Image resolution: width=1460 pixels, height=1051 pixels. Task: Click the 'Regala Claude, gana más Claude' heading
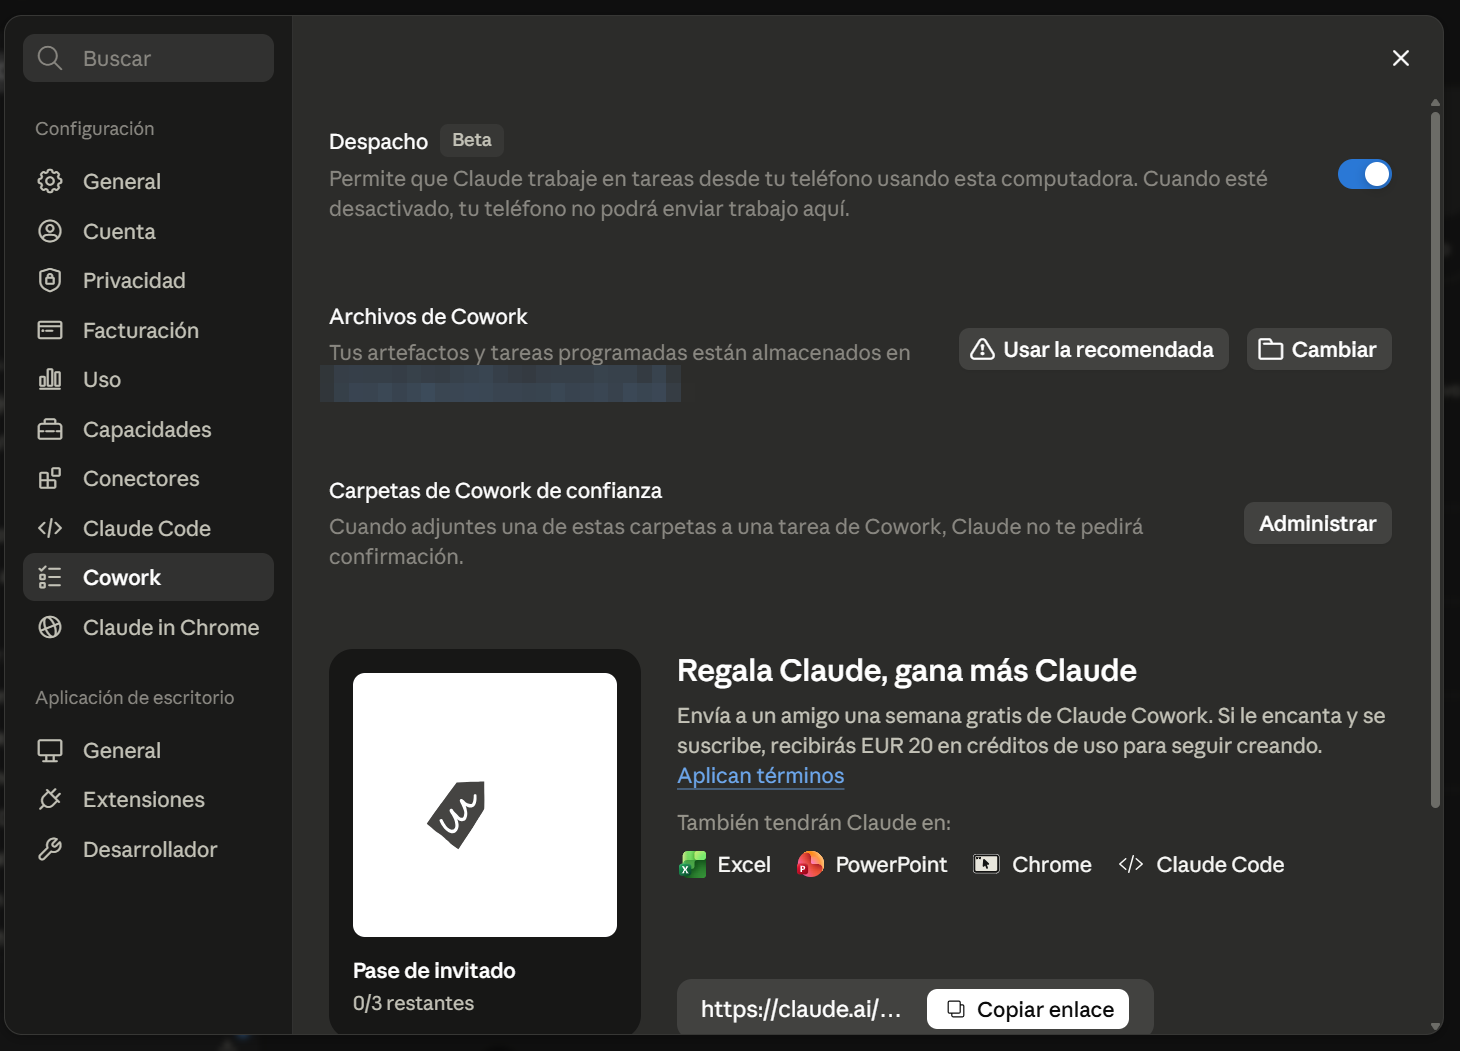tap(907, 670)
